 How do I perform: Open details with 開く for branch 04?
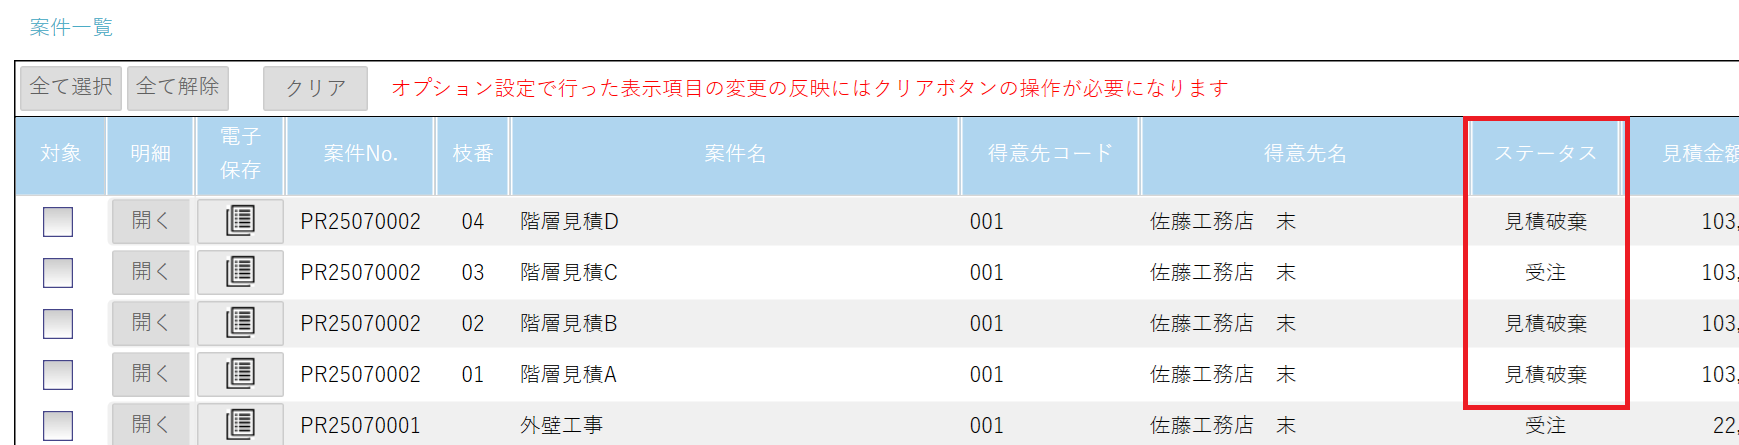coord(150,221)
